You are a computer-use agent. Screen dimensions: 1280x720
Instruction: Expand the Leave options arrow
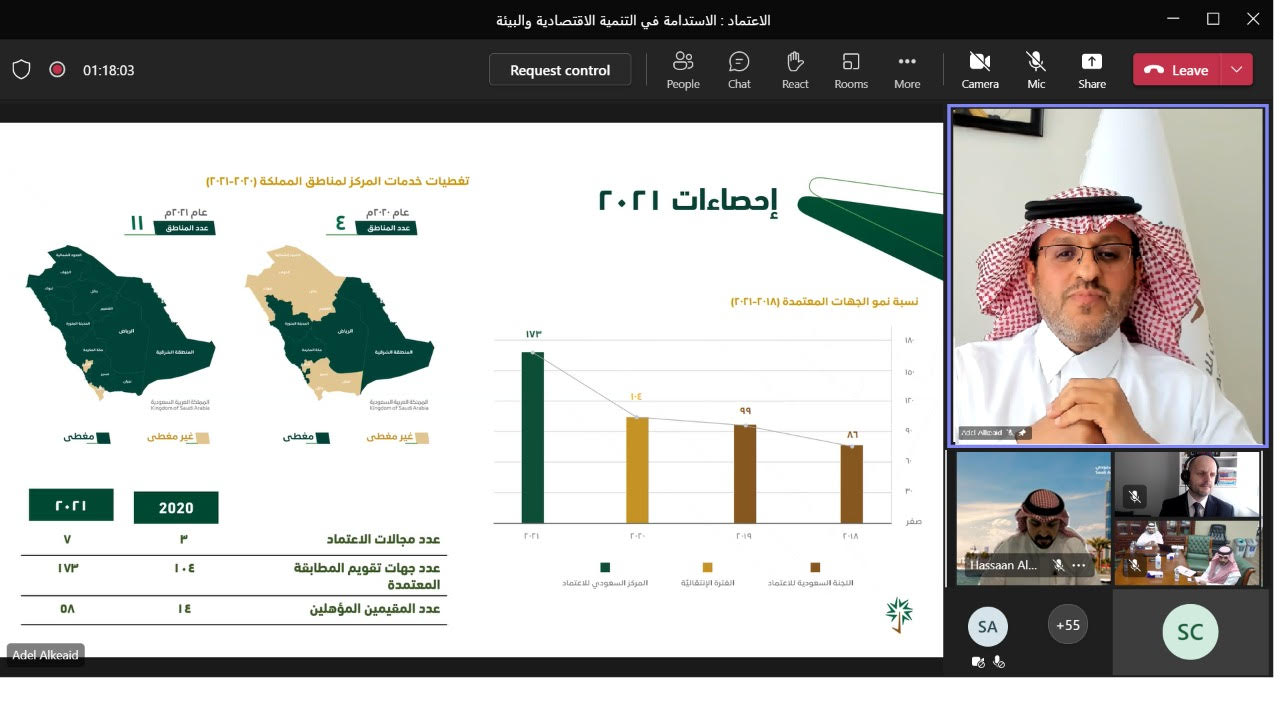(1237, 70)
